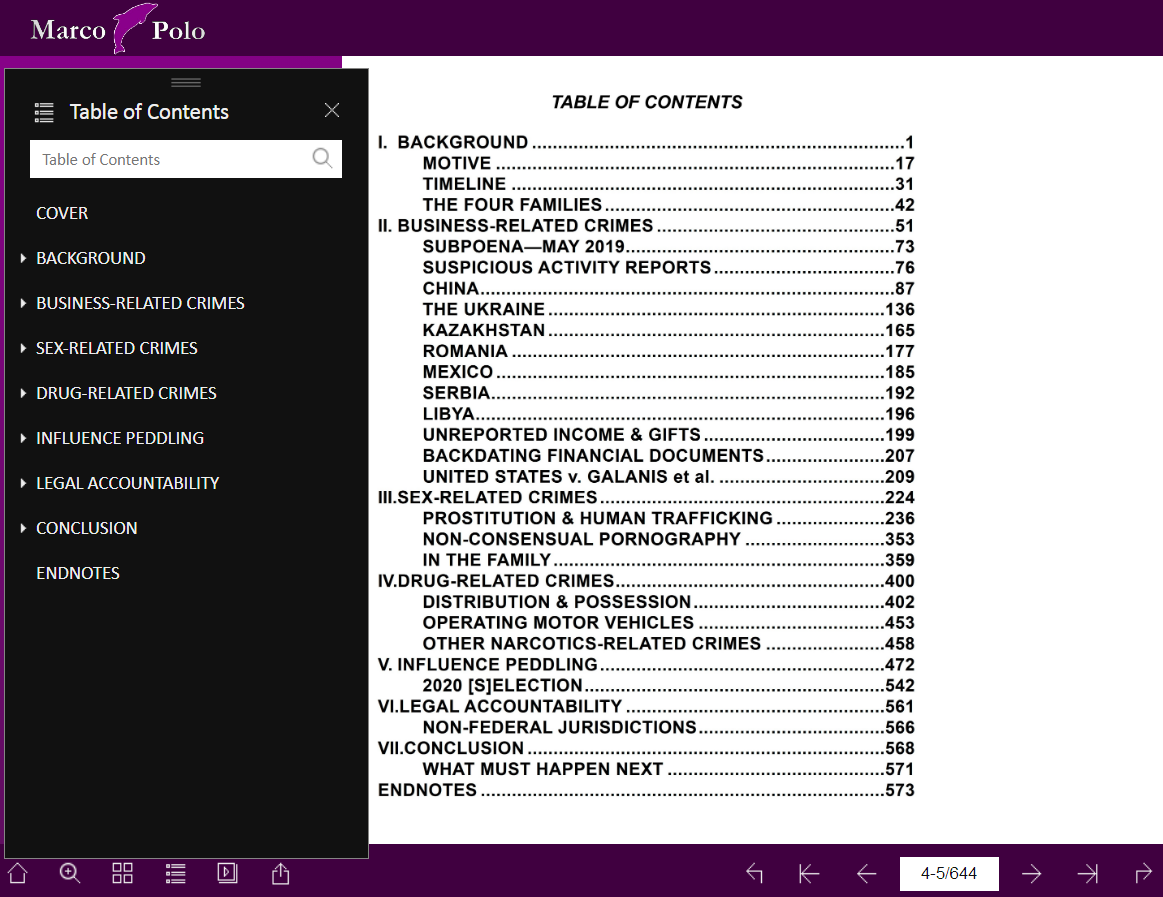Click MEXICO page entry
Viewport: 1163px width, 897px height.
pos(668,372)
